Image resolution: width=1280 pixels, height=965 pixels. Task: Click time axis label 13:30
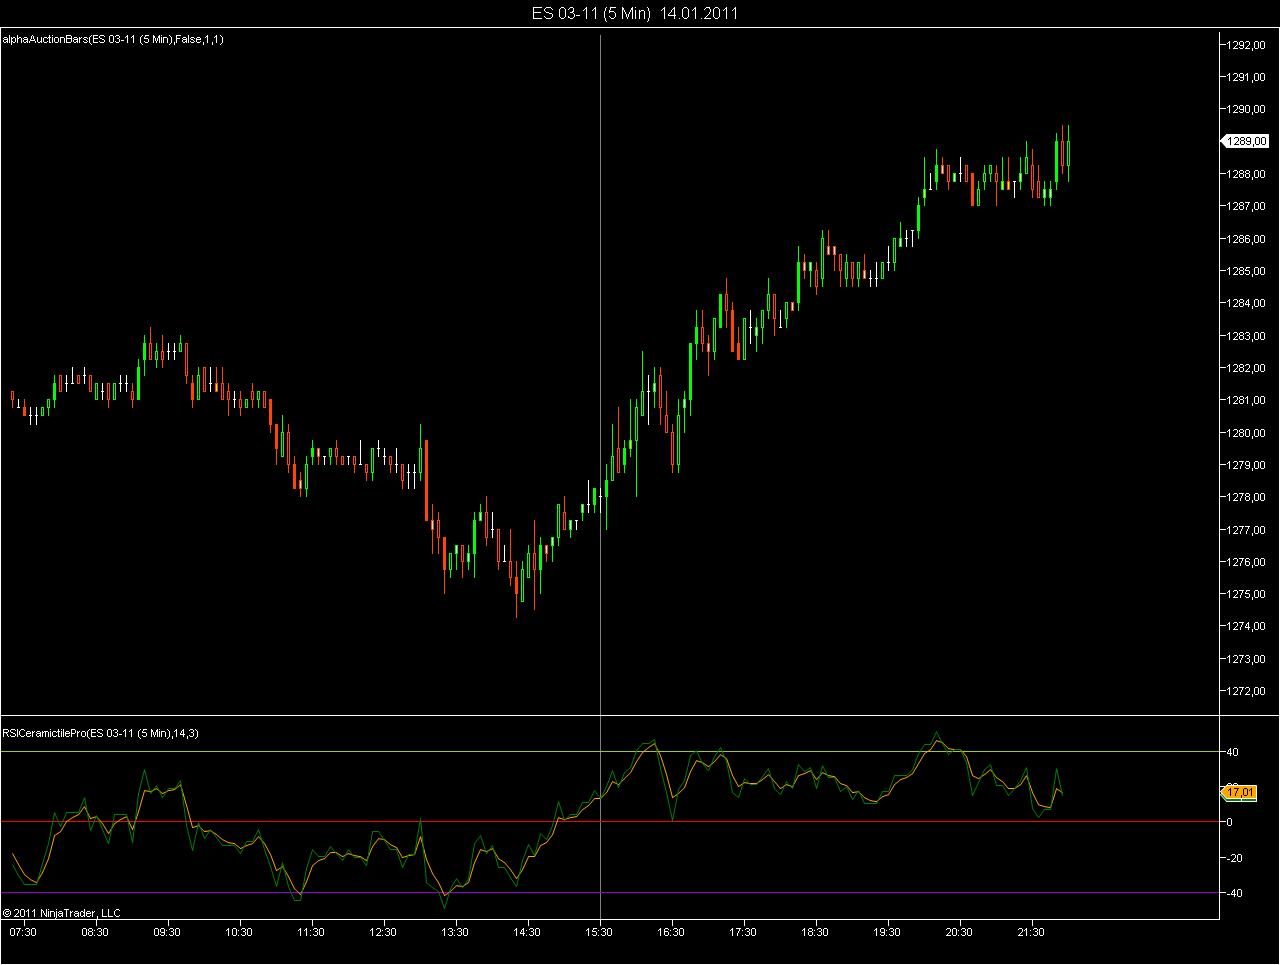[x=455, y=932]
